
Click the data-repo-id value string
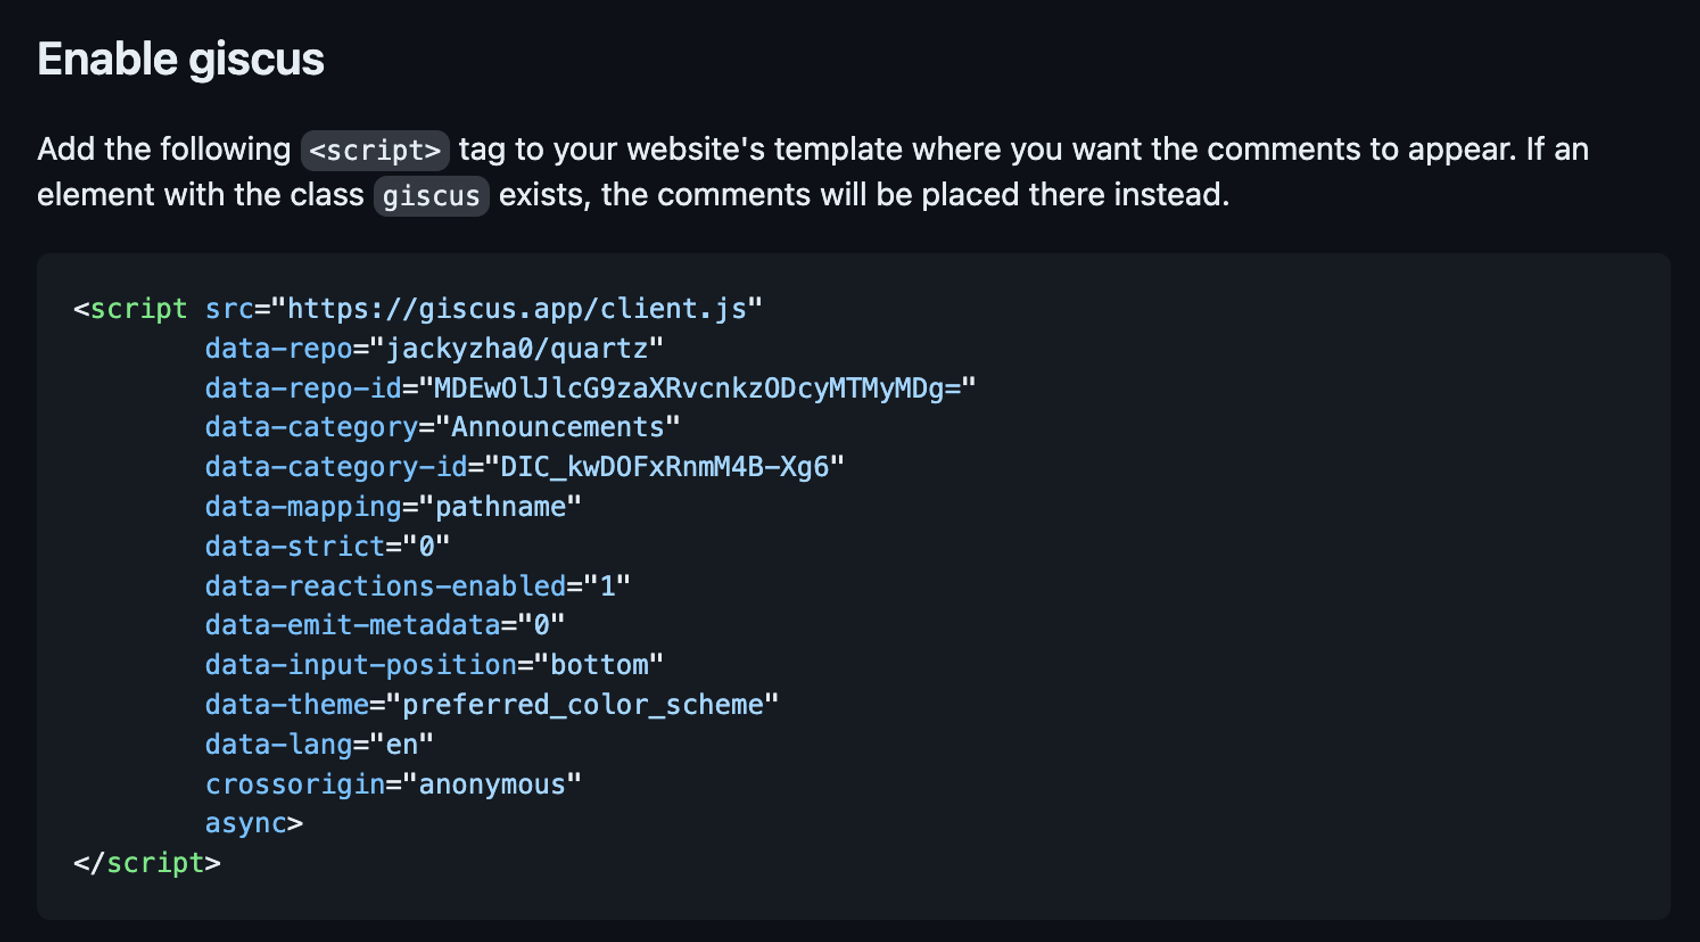click(x=697, y=388)
